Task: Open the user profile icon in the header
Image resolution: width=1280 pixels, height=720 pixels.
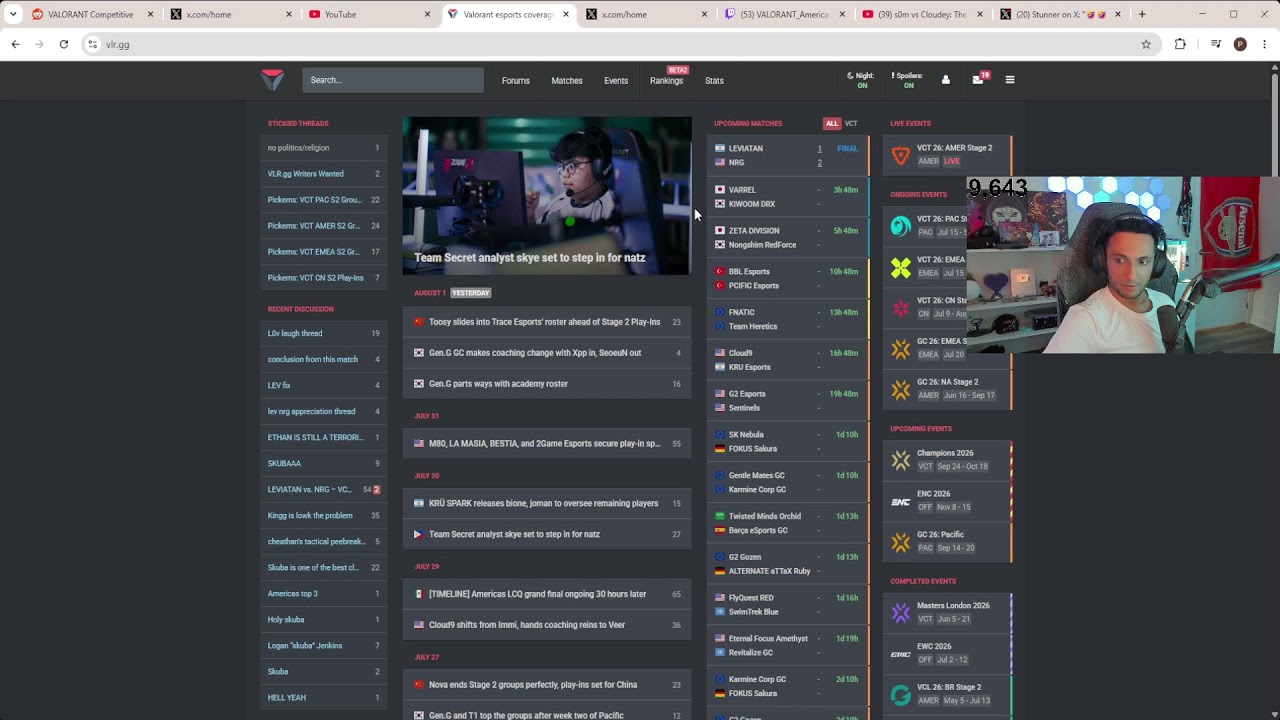Action: point(945,80)
